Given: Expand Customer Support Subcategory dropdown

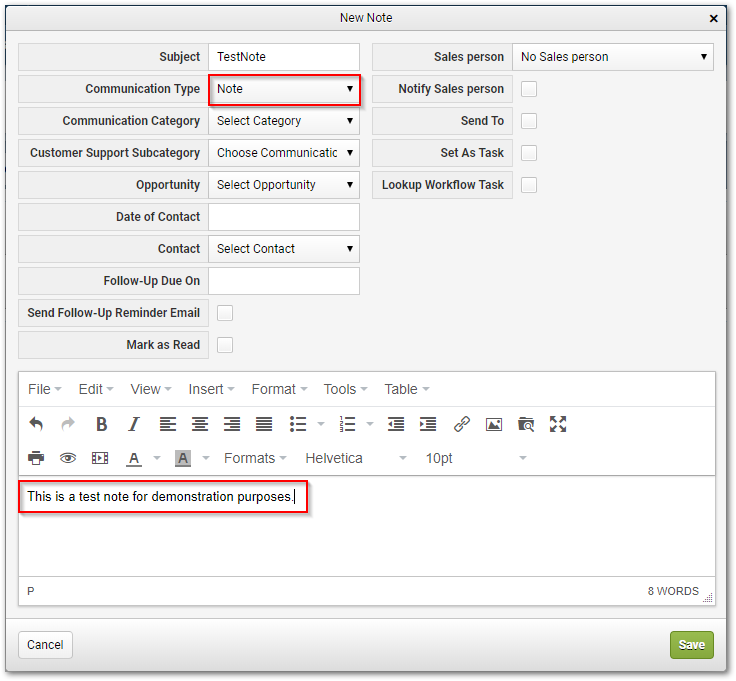Looking at the screenshot, I should tap(284, 153).
